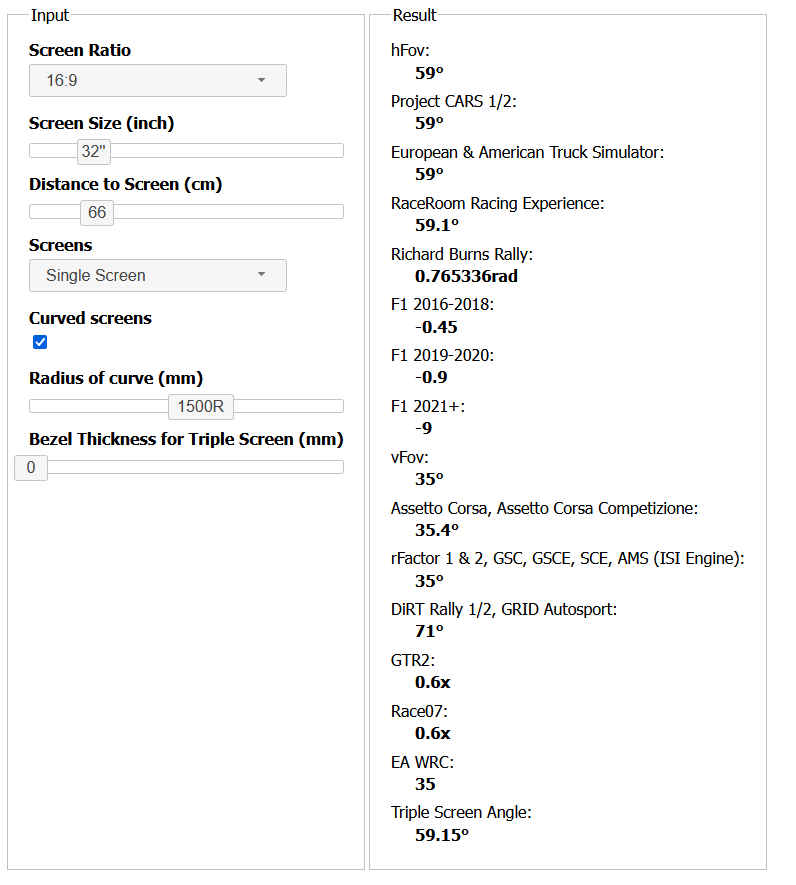Click the RaceRoom Racing Experience value 59.1°

pyautogui.click(x=437, y=225)
